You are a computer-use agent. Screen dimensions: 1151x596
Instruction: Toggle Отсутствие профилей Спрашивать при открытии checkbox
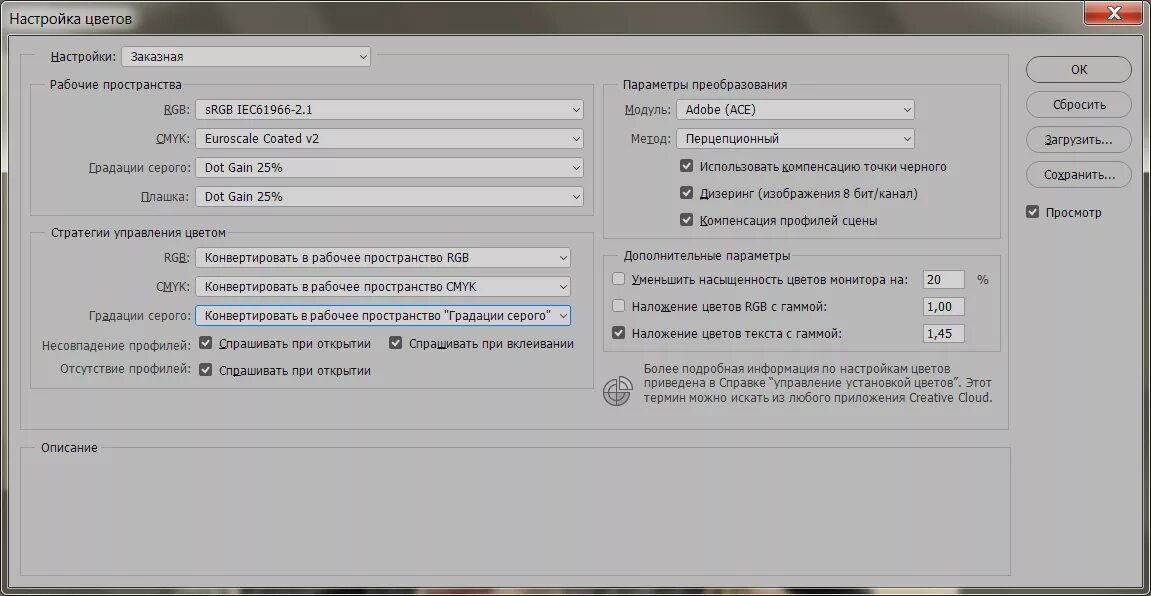click(x=206, y=370)
